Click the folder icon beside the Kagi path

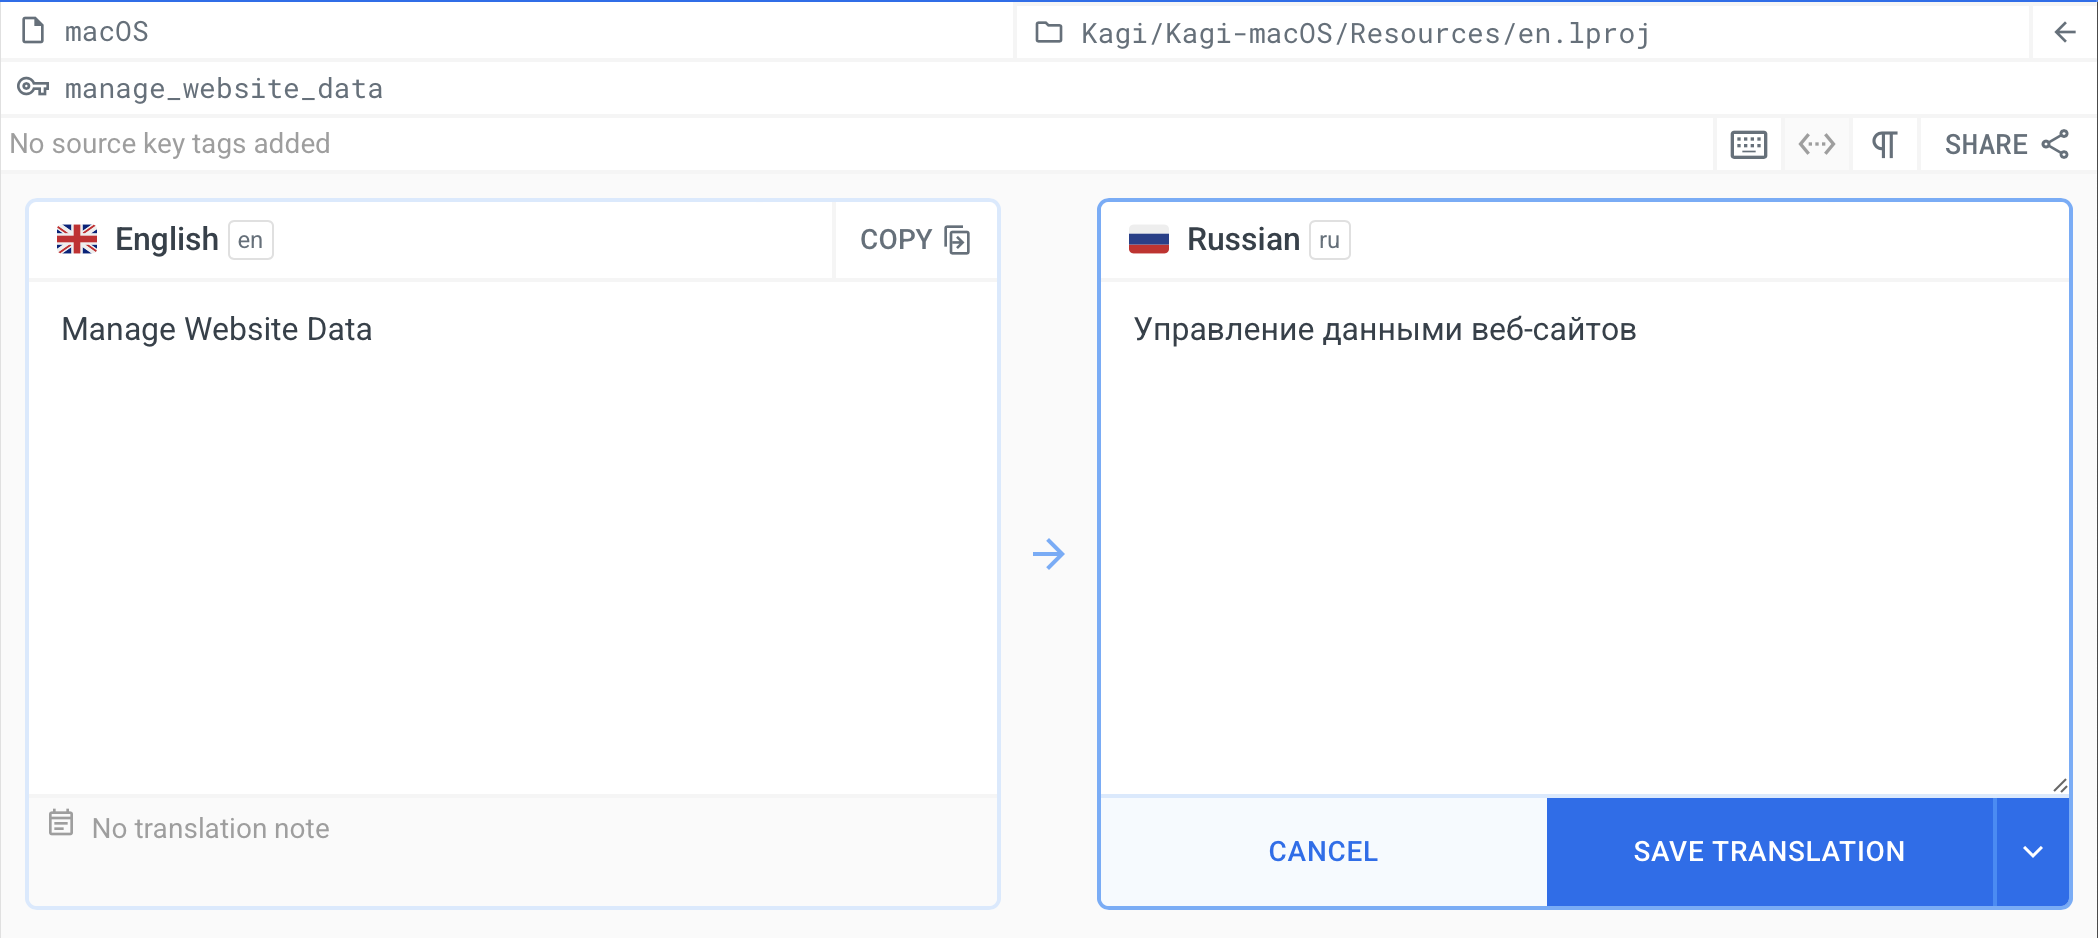pyautogui.click(x=1048, y=33)
